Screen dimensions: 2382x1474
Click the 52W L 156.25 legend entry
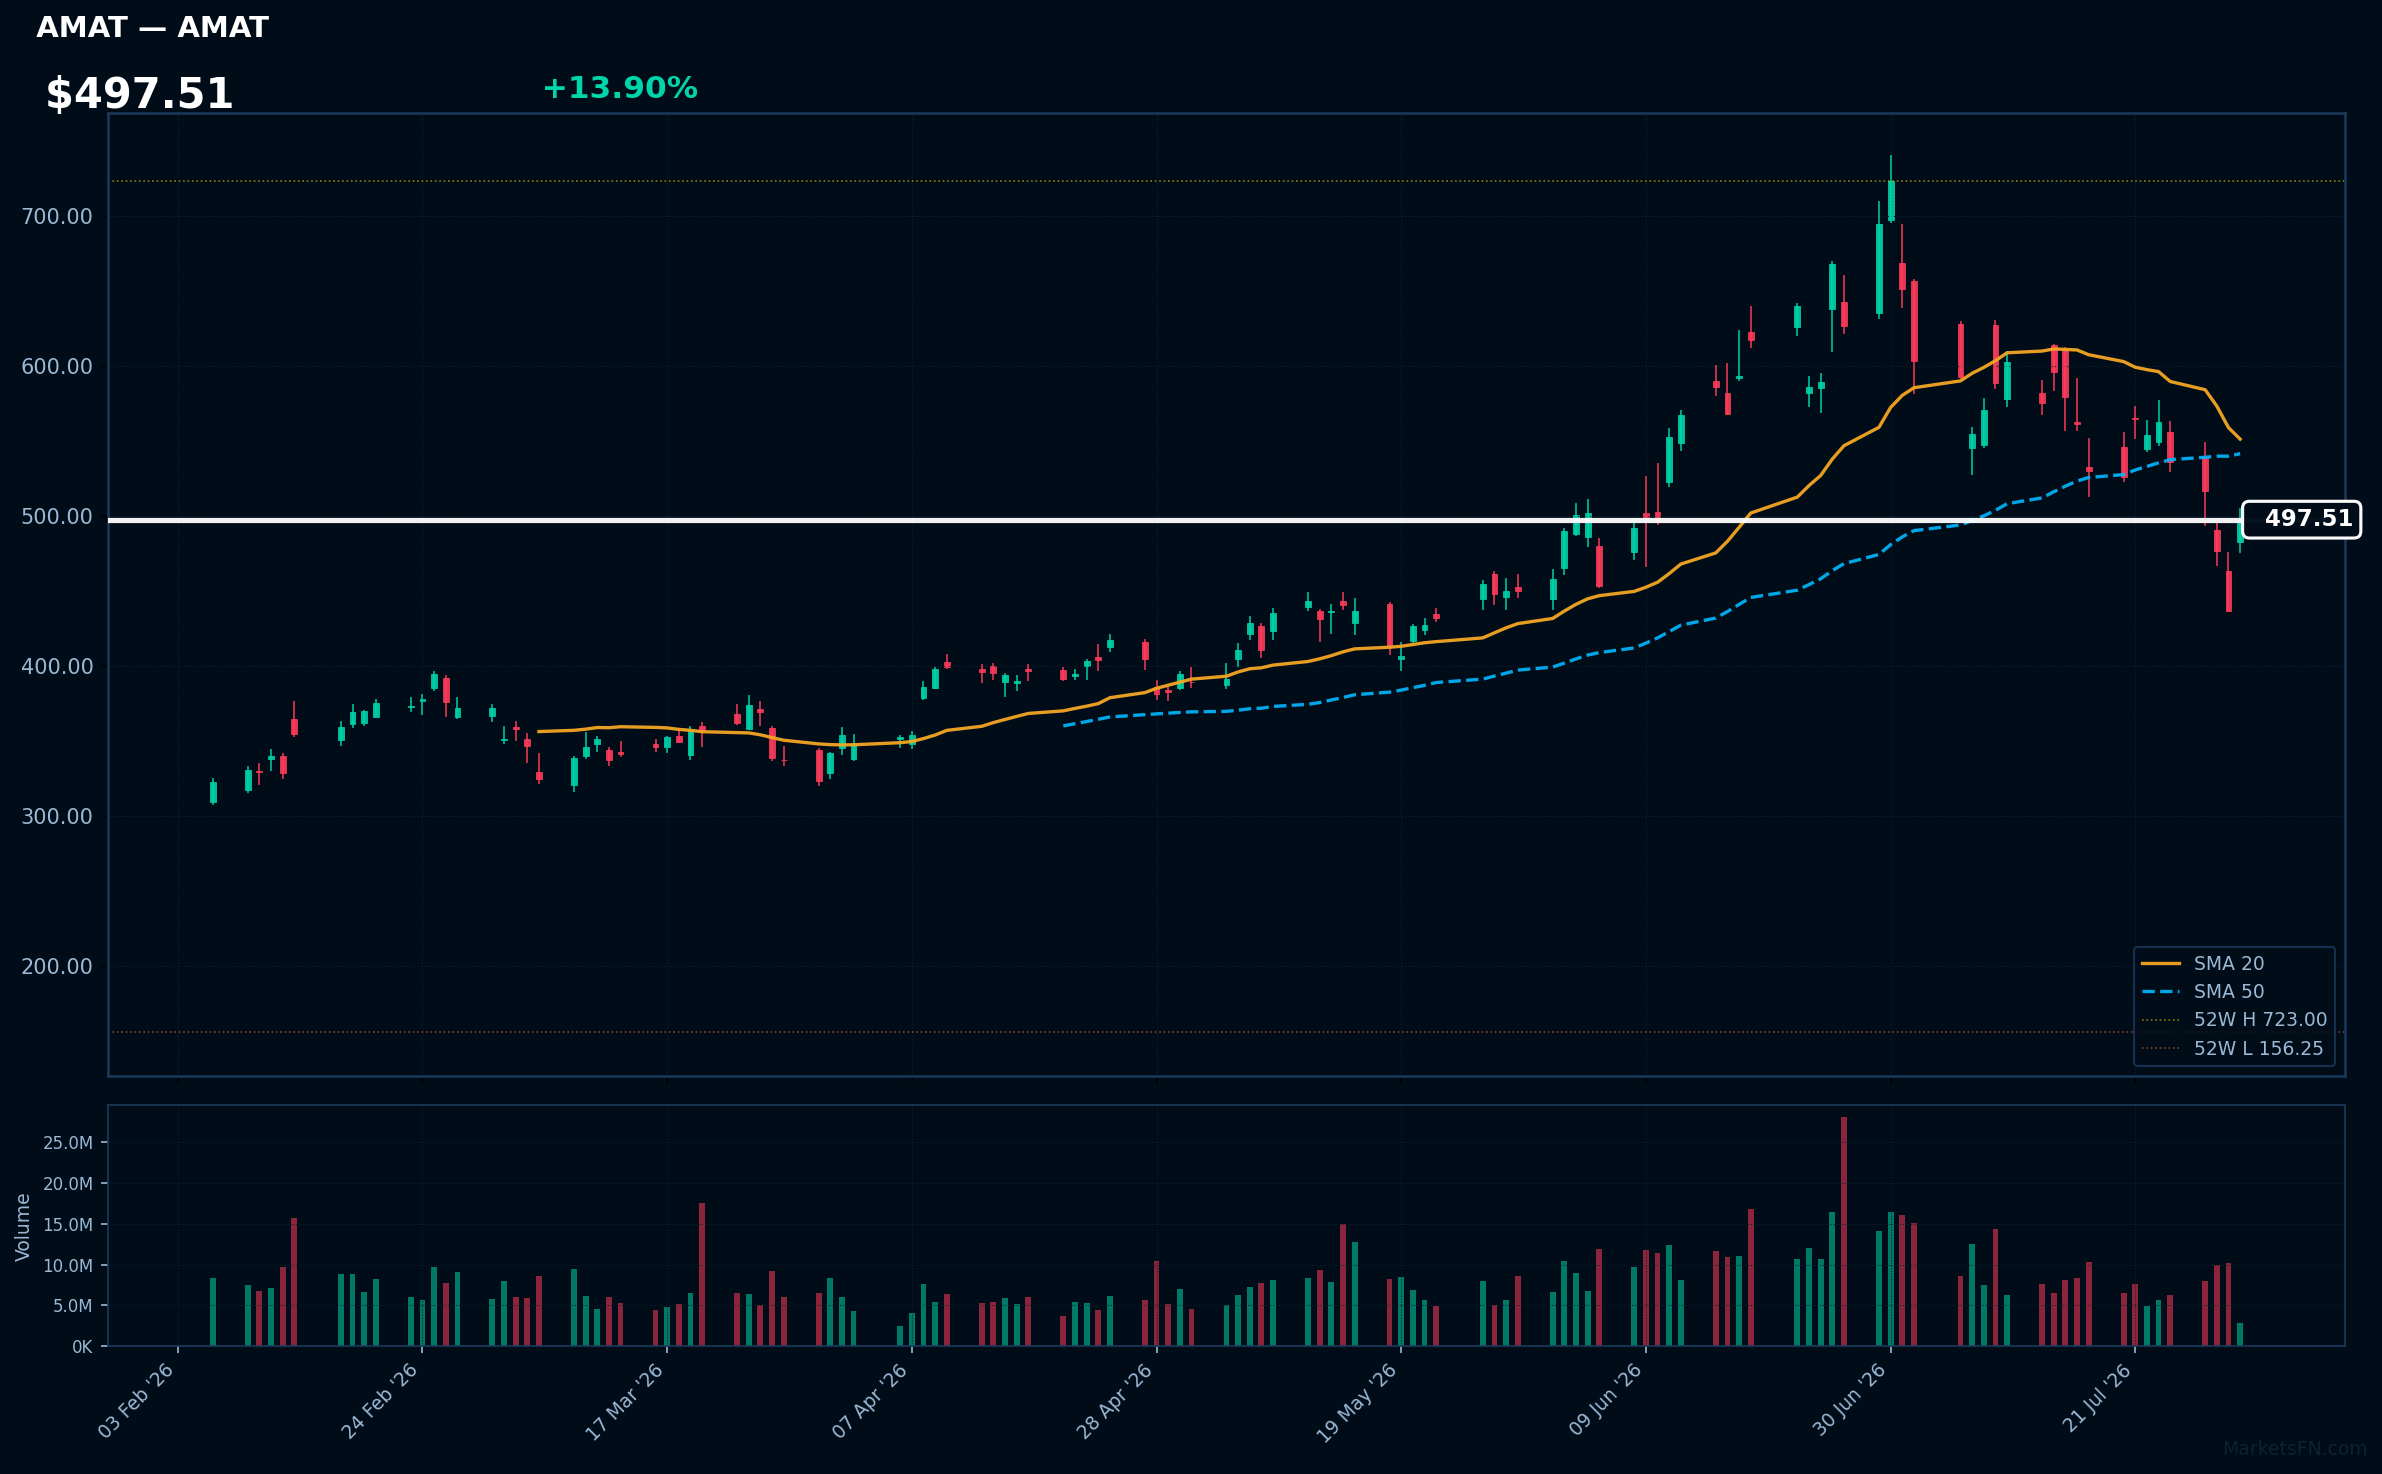tap(2232, 1048)
